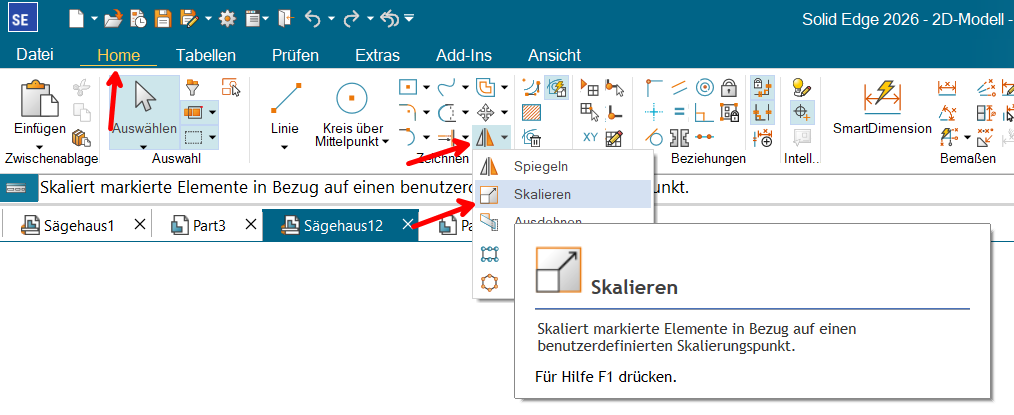Apply the perpendicular relationship icon
The image size is (1014, 415).
[x=704, y=112]
